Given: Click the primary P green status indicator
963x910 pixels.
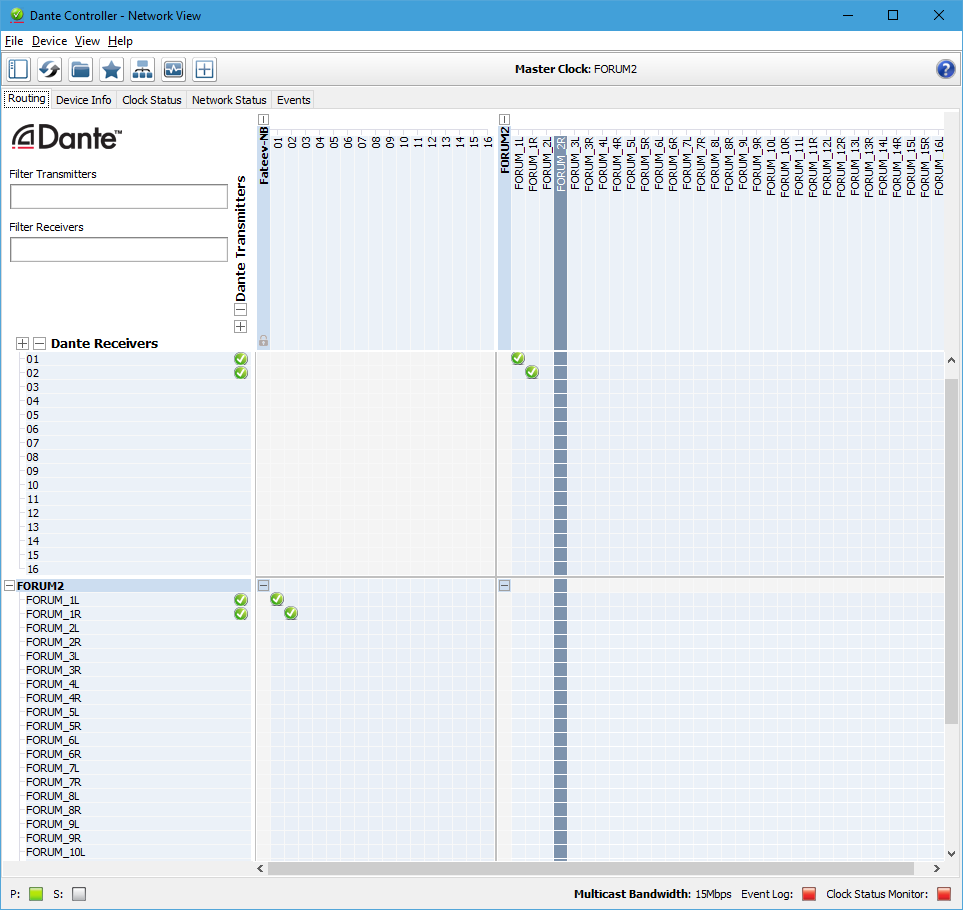Looking at the screenshot, I should tap(36, 894).
